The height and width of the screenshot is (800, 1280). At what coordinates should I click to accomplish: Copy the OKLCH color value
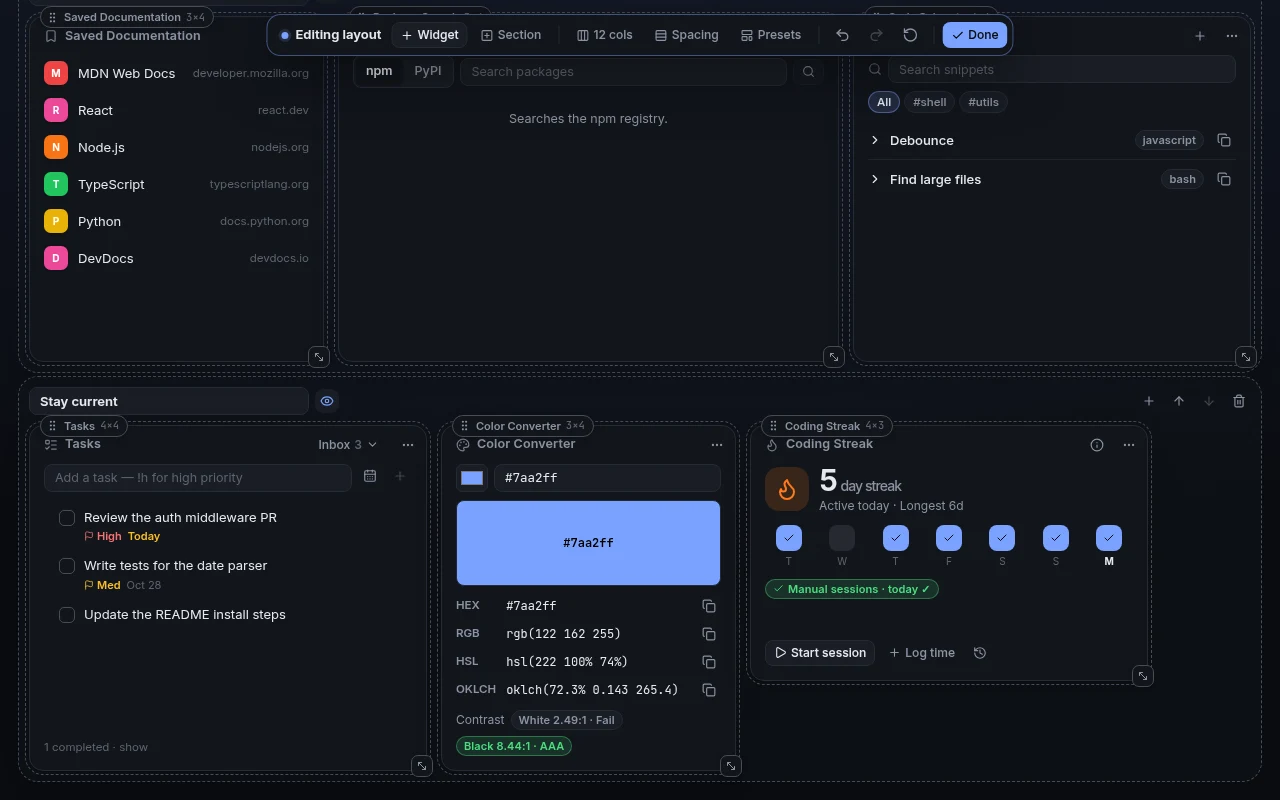tap(709, 690)
